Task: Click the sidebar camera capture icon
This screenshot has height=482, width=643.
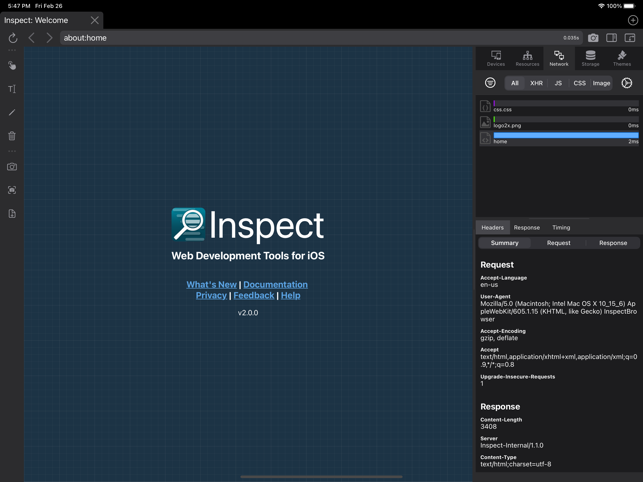Action: (12, 167)
